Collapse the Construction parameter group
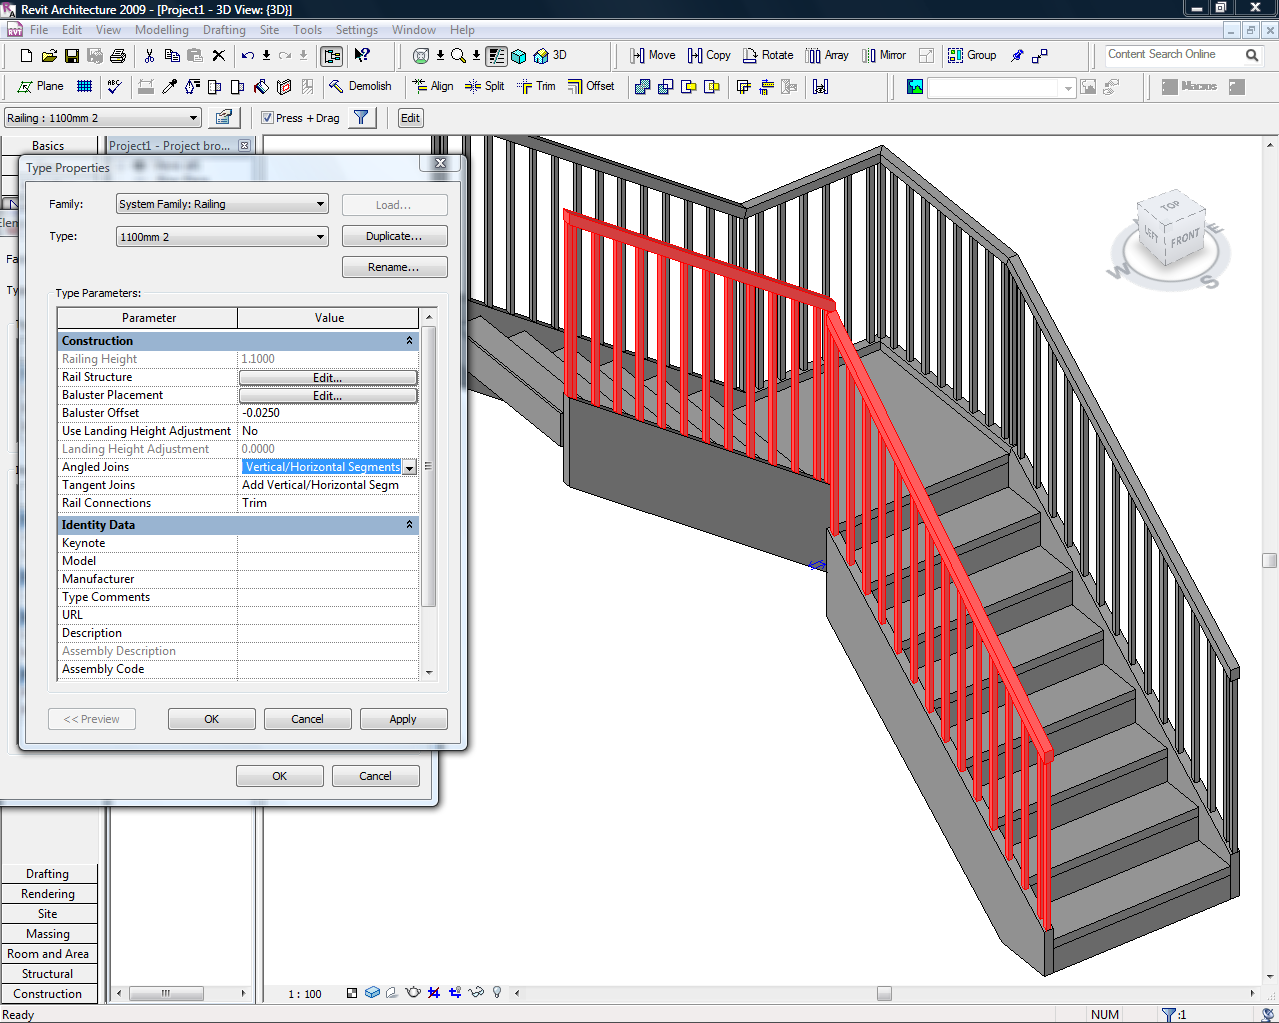The width and height of the screenshot is (1279, 1023). pos(409,340)
